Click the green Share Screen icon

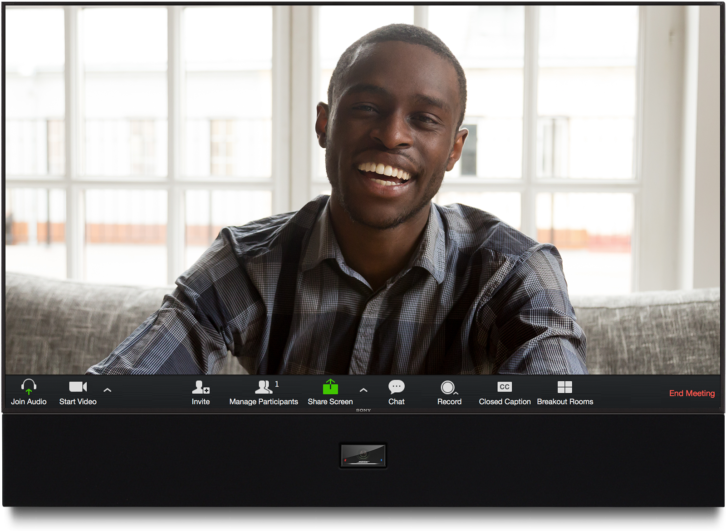[x=330, y=387]
